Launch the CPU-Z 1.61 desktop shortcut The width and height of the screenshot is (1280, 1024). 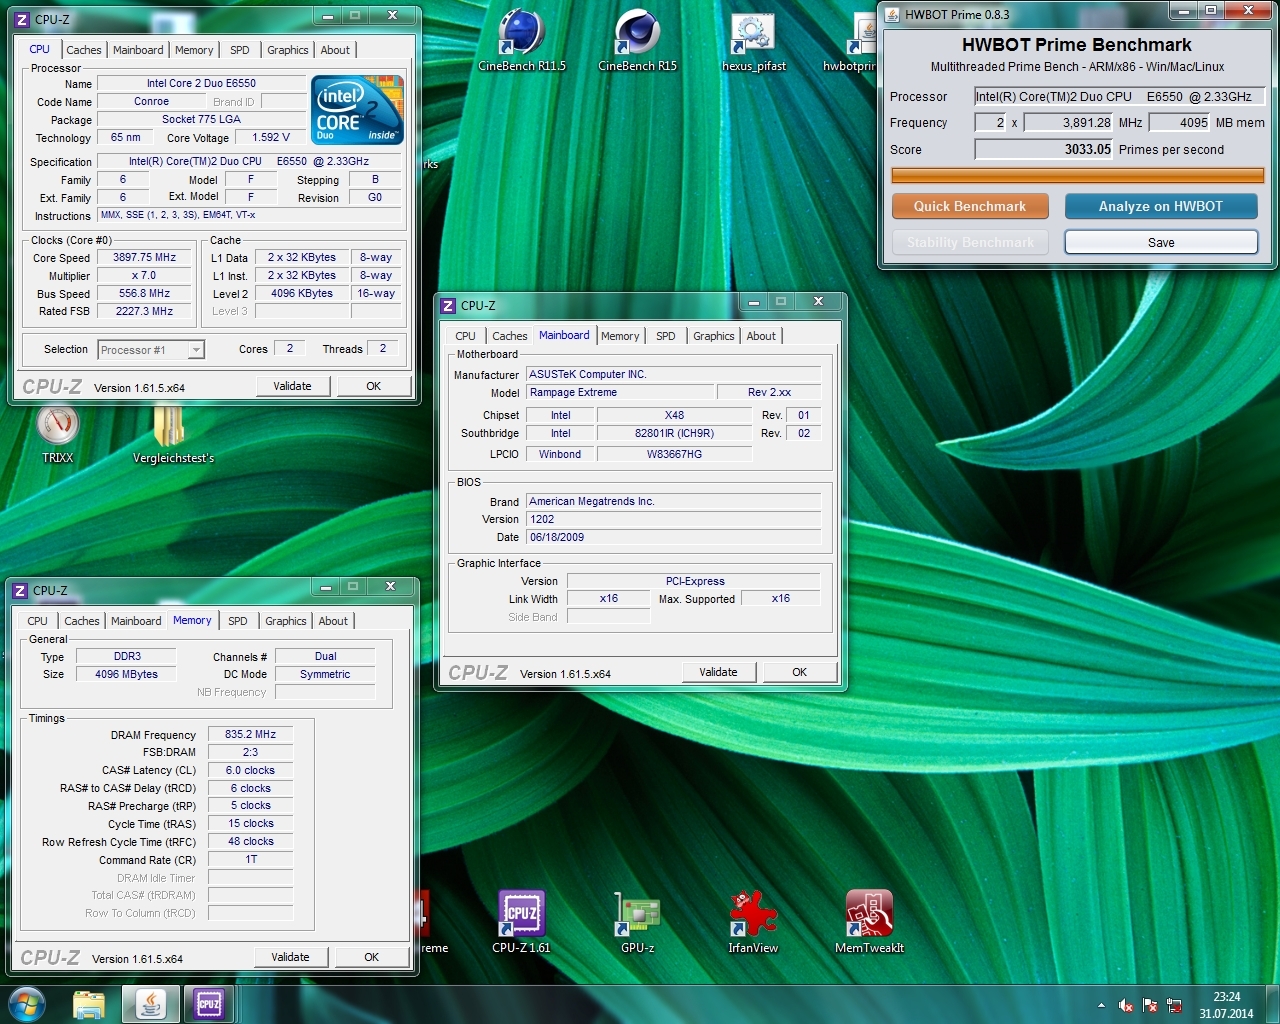[x=521, y=921]
